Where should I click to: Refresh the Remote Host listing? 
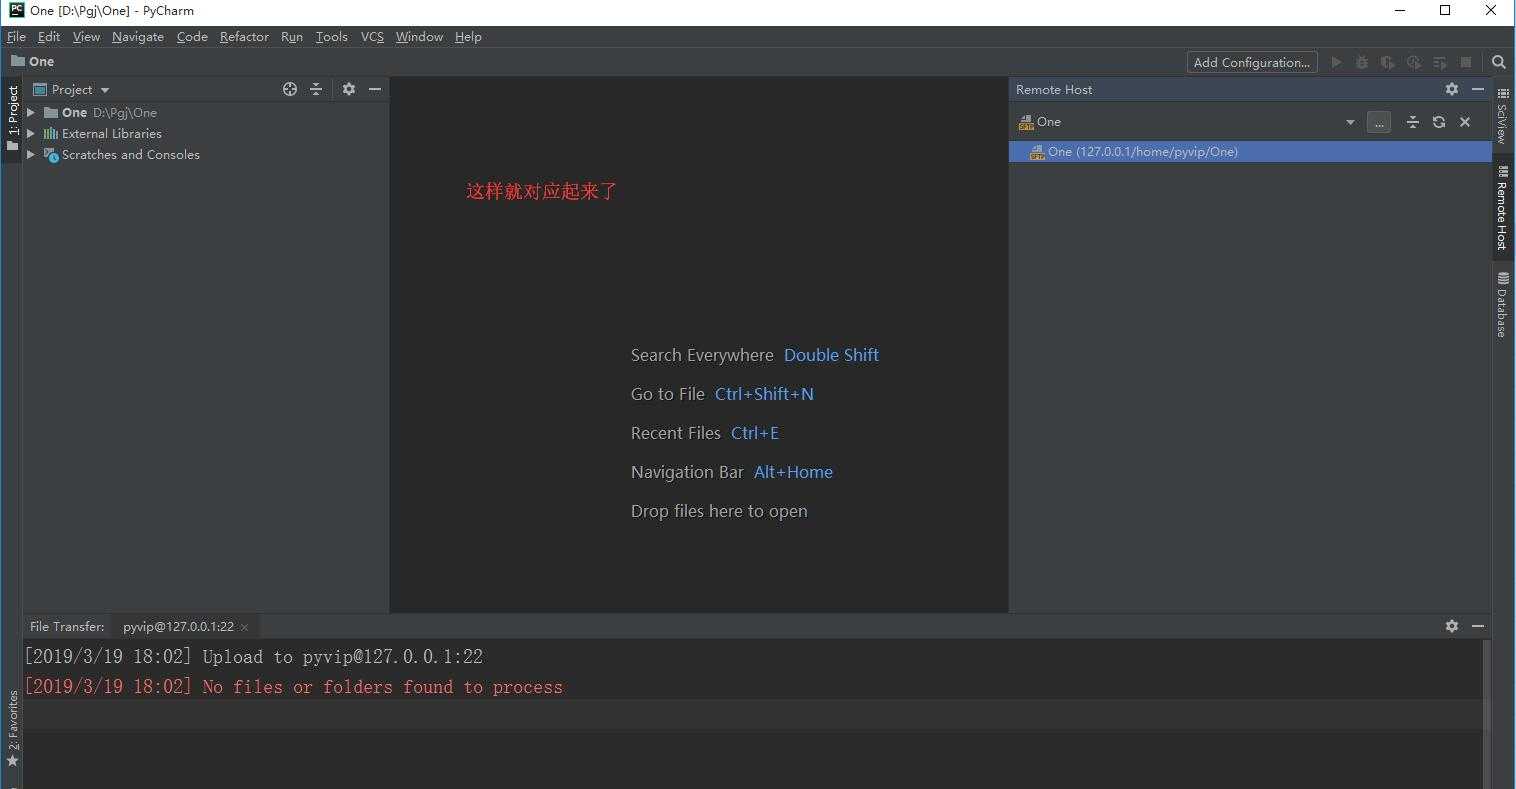pyautogui.click(x=1439, y=122)
